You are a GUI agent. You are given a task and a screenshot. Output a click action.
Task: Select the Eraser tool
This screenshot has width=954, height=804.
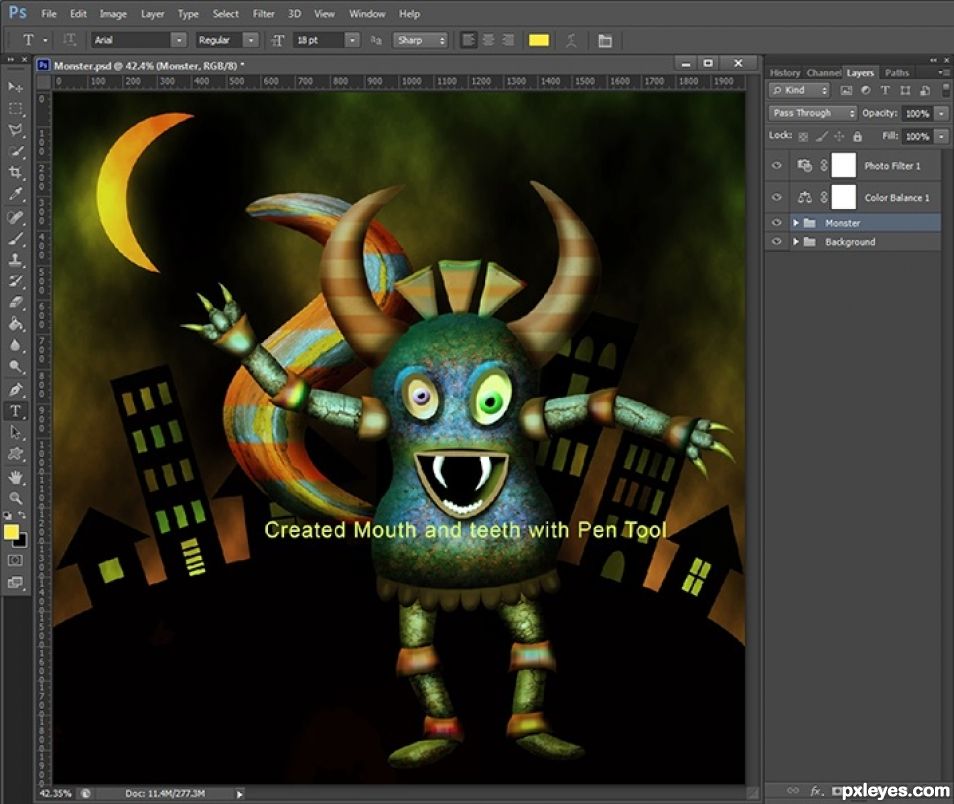coord(15,302)
